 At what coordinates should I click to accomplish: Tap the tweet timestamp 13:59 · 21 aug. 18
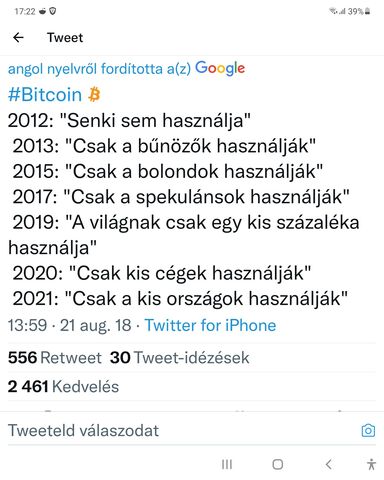tap(70, 325)
